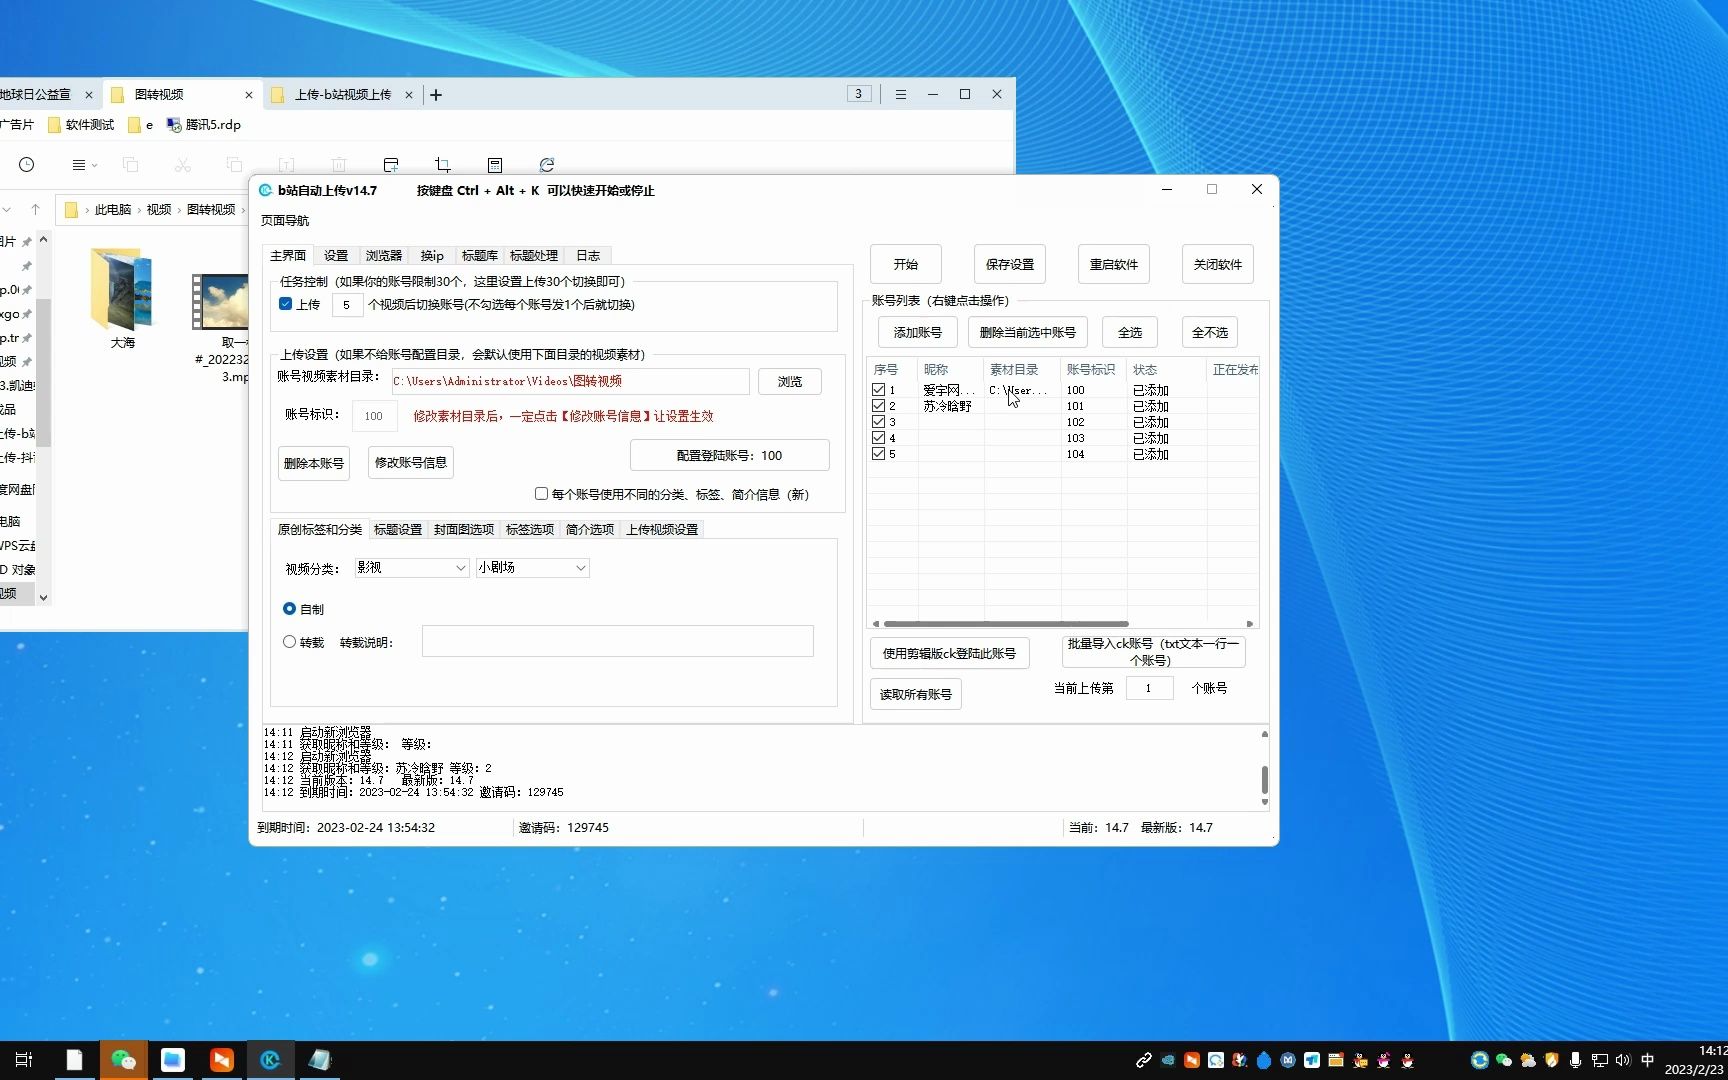Open the 标题处理 tab
The width and height of the screenshot is (1728, 1080).
tap(534, 255)
